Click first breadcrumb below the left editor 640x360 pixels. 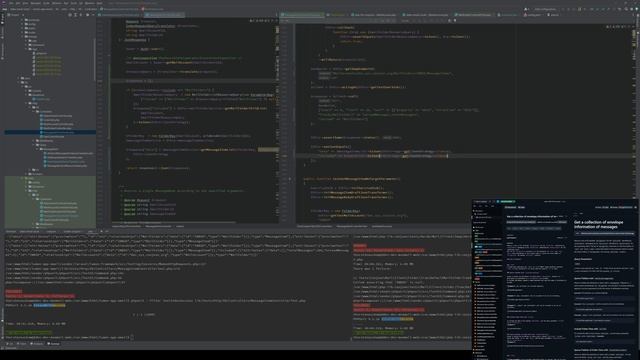click(x=126, y=226)
